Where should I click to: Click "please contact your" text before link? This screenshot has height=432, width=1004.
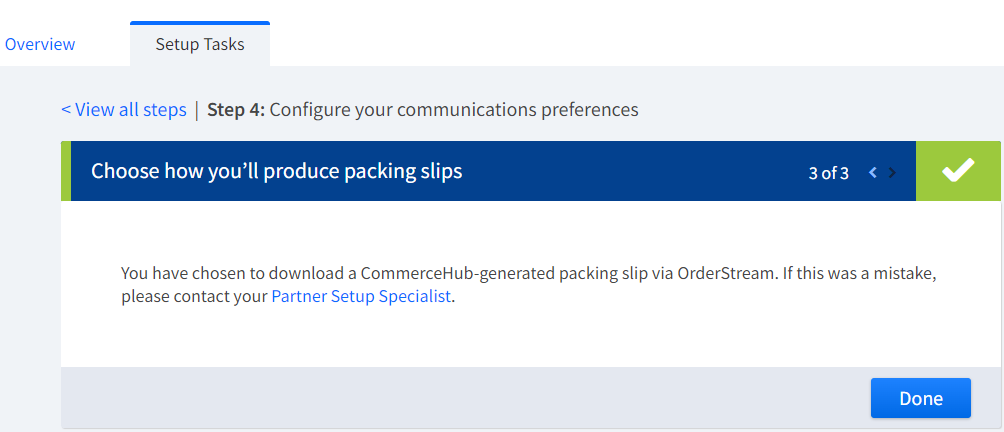pyautogui.click(x=194, y=297)
